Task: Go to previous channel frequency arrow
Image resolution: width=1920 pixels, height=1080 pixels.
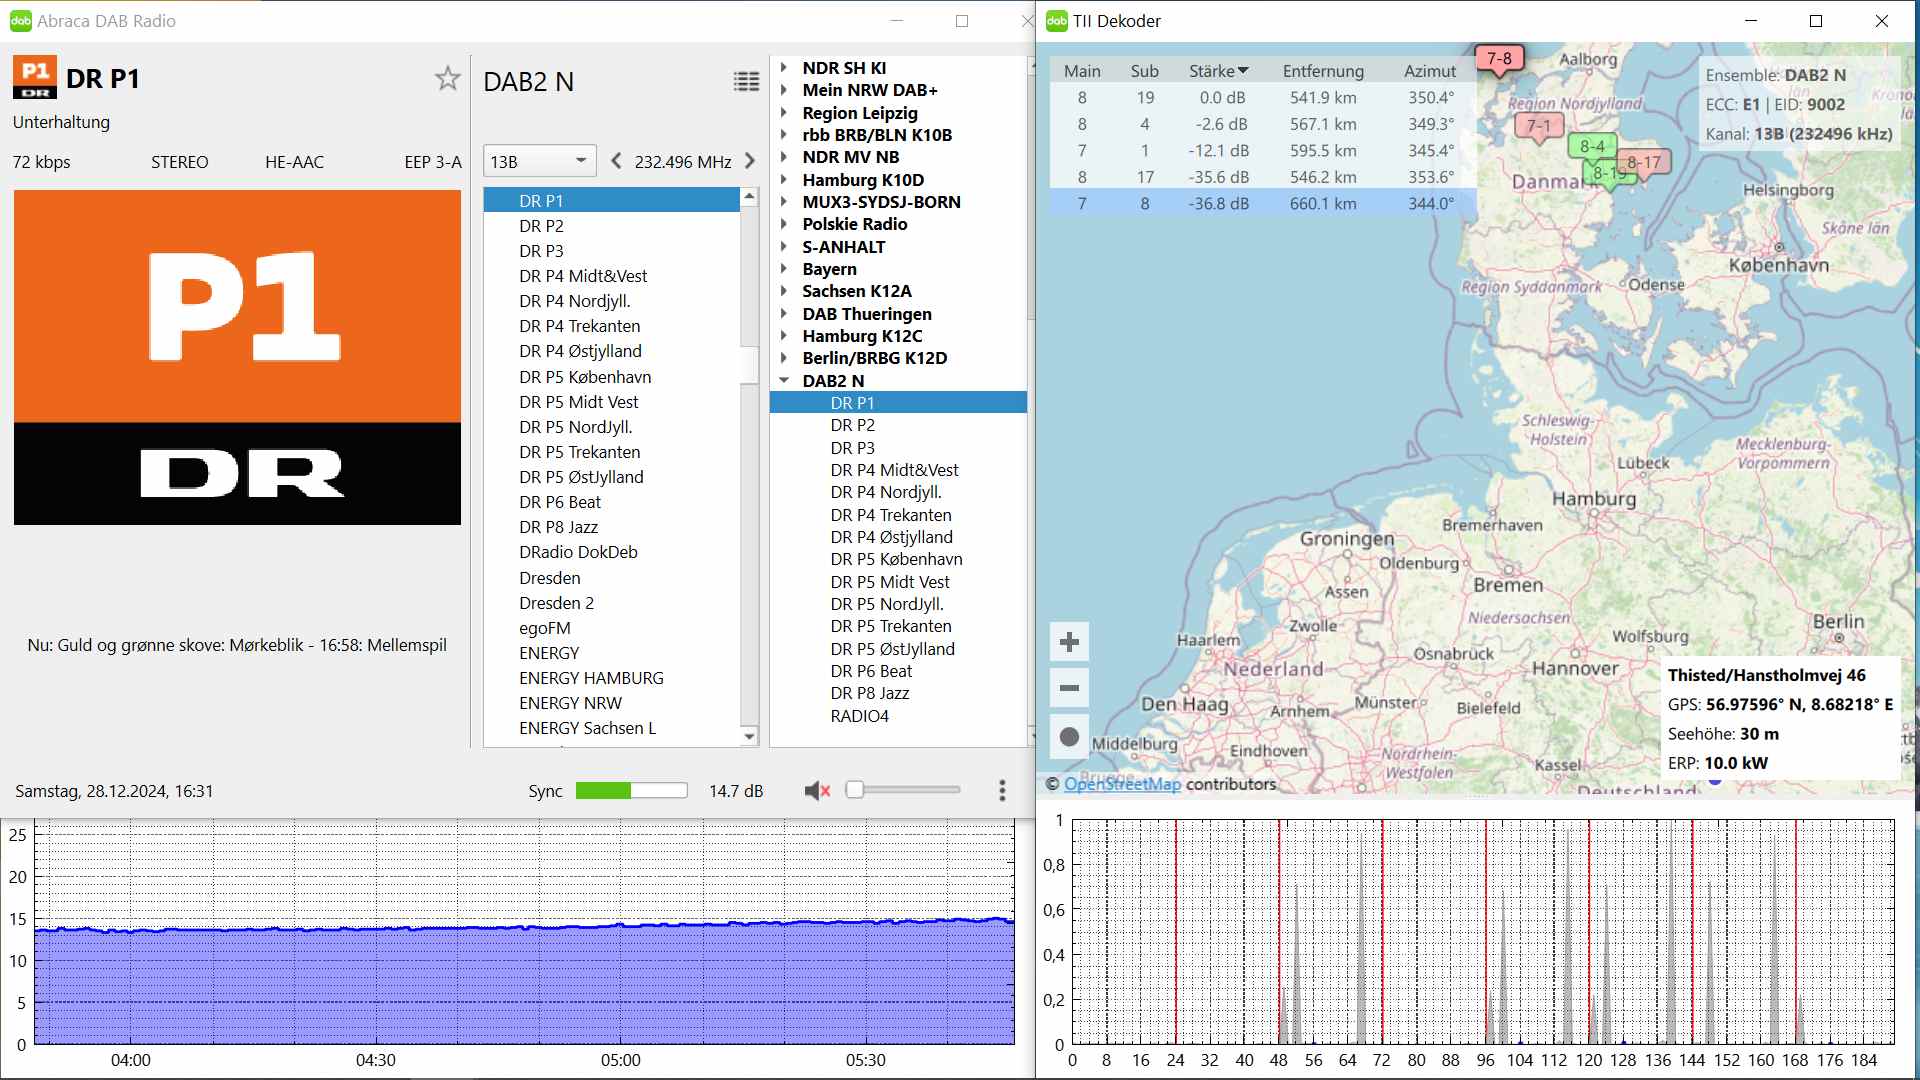Action: click(616, 161)
